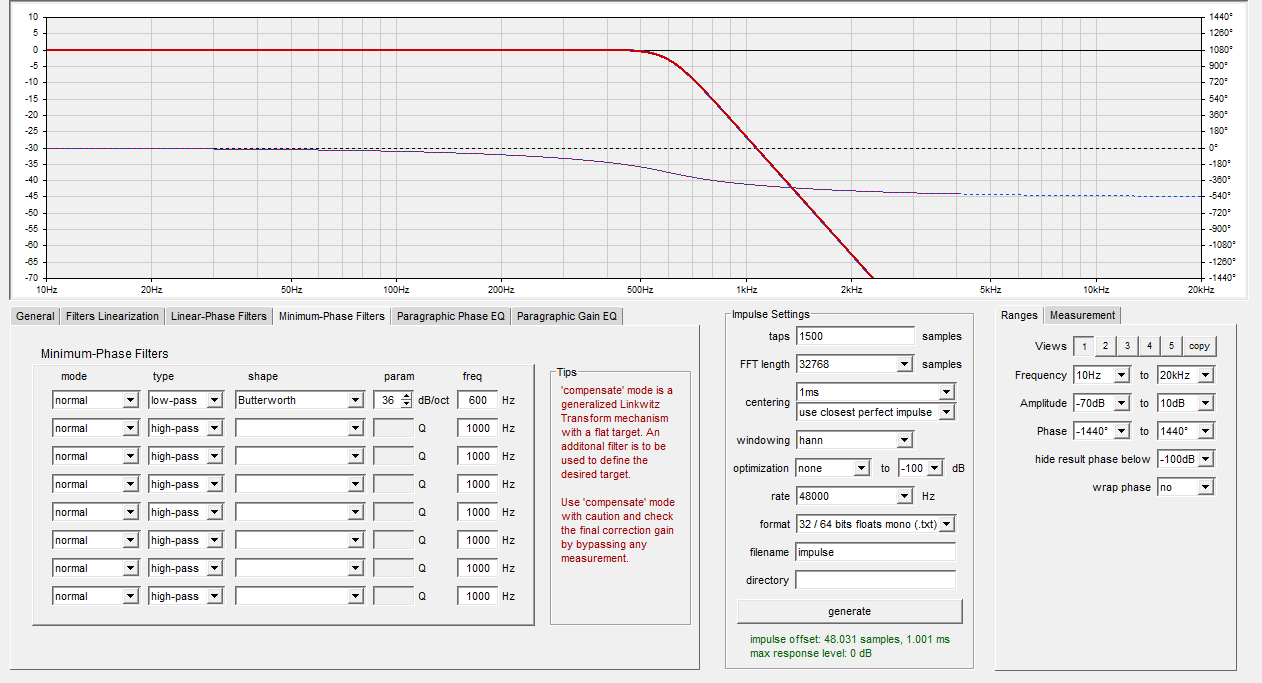
Task: Click the empty directory field
Action: point(876,580)
